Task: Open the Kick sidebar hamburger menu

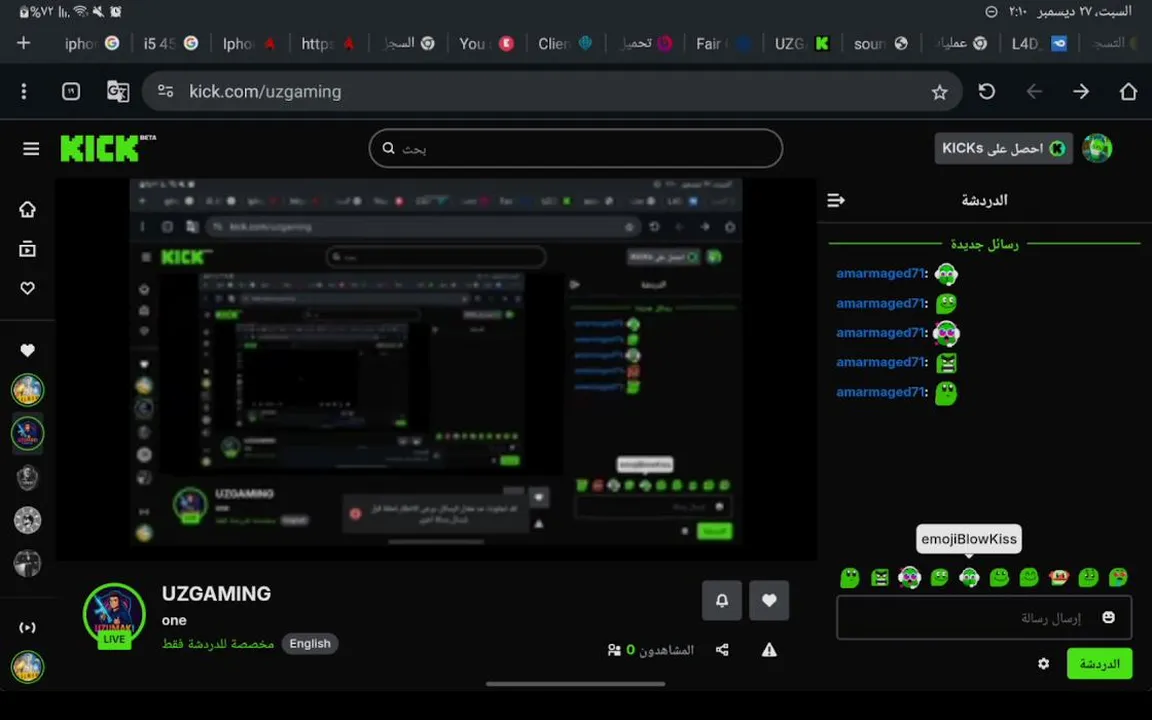Action: [31, 149]
